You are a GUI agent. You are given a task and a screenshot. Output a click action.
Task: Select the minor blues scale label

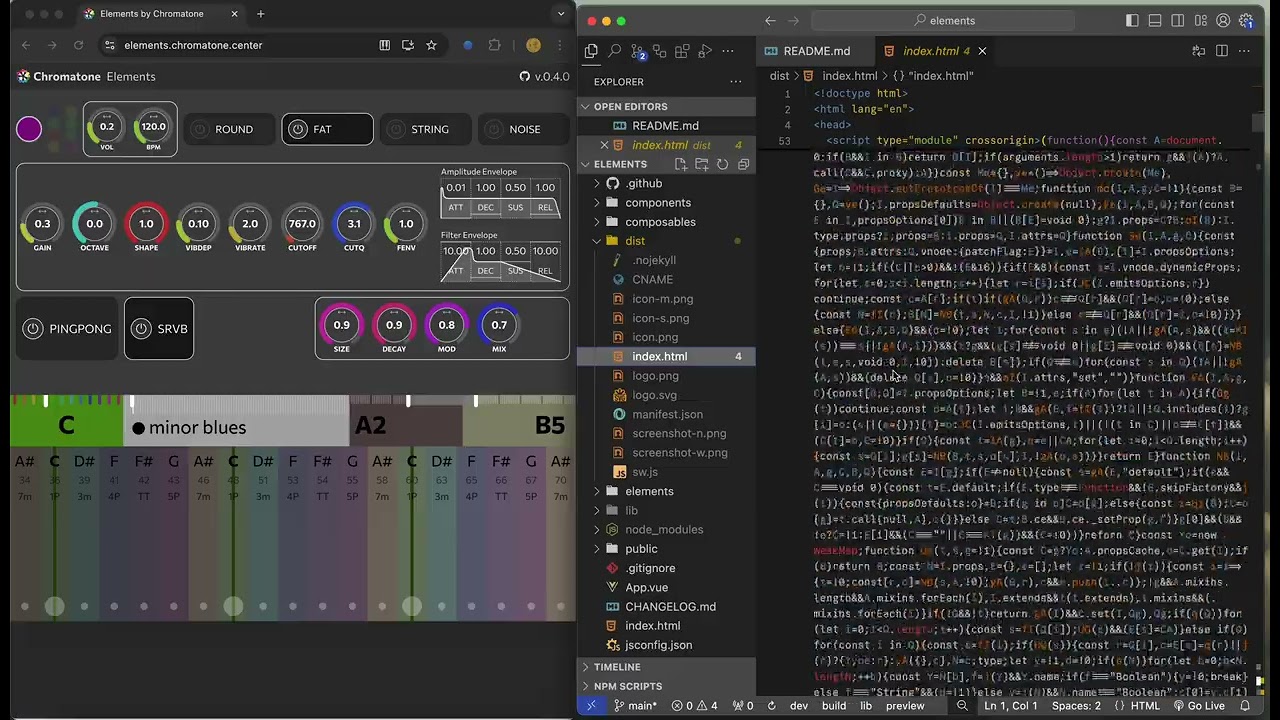(x=197, y=428)
